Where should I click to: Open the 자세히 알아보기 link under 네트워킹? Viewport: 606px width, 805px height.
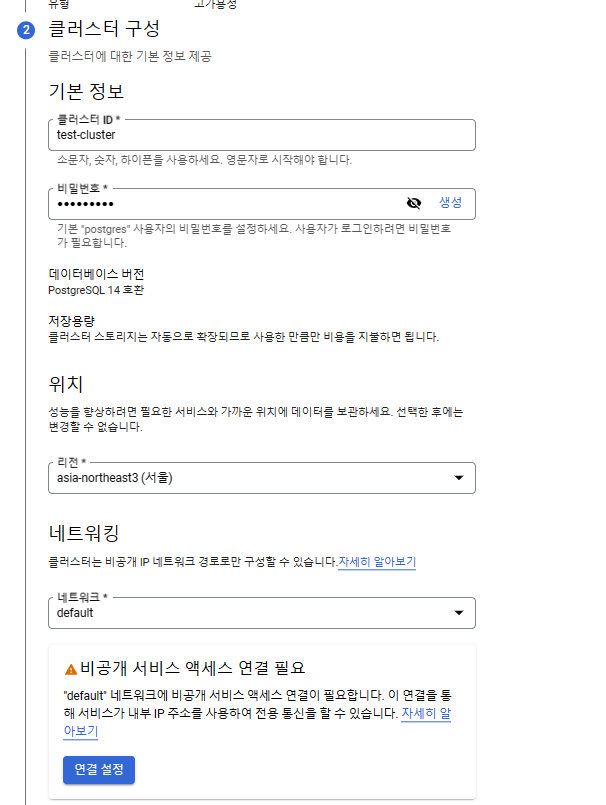[377, 562]
